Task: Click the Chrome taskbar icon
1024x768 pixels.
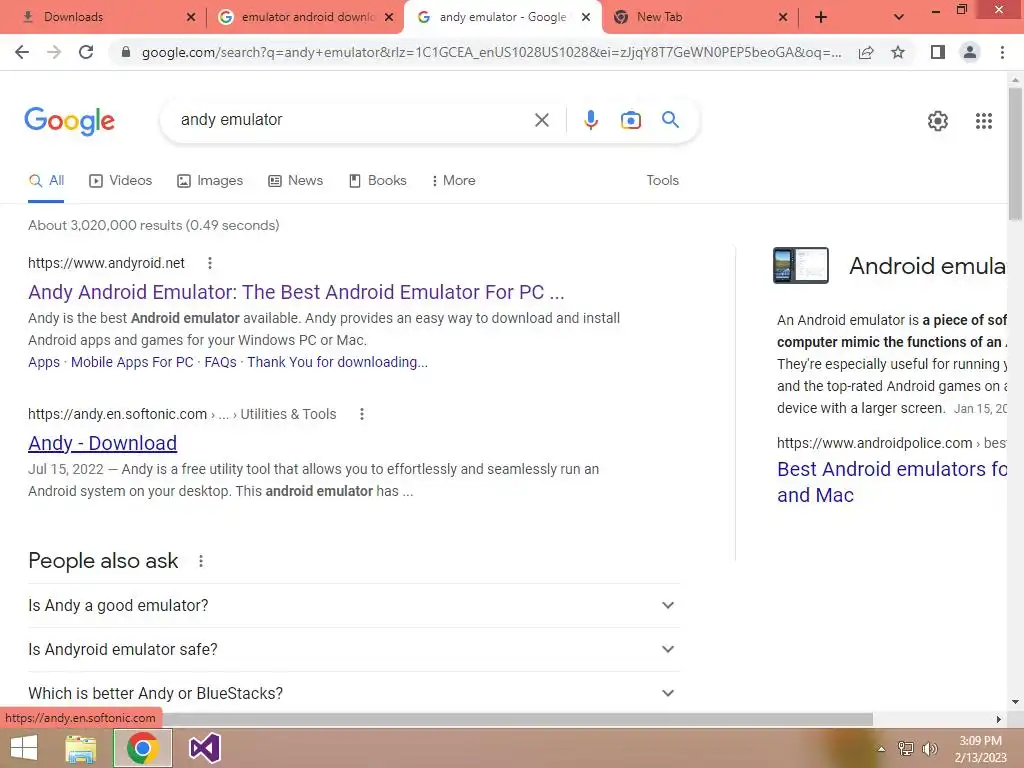Action: [x=142, y=748]
